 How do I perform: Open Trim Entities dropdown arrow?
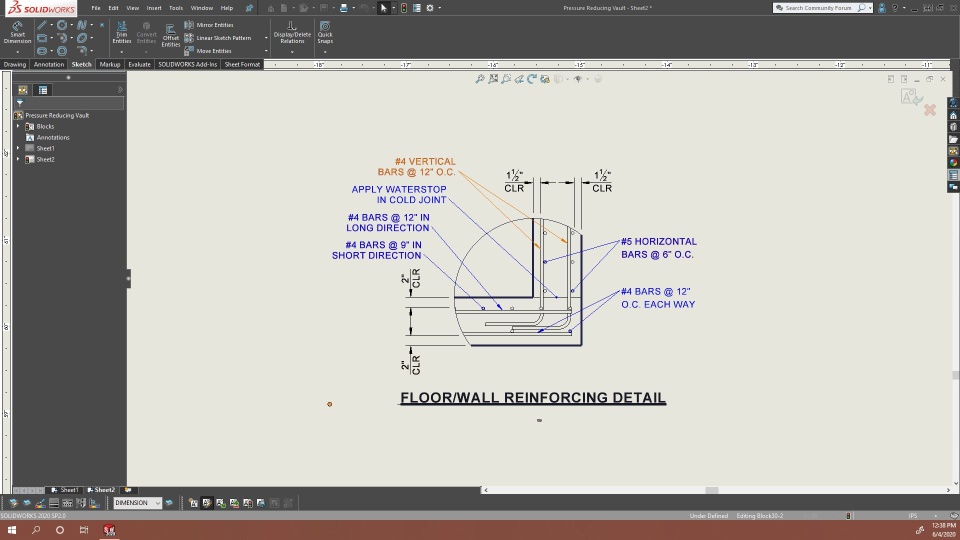tap(121, 52)
